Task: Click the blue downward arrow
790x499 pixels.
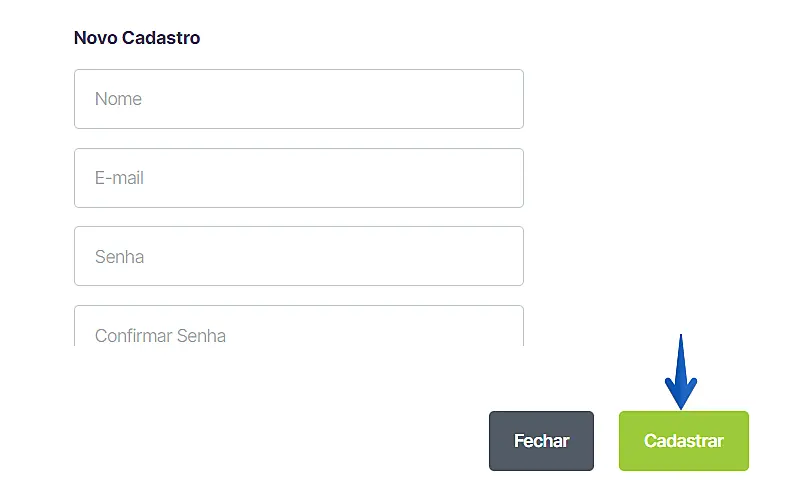Action: [x=681, y=375]
